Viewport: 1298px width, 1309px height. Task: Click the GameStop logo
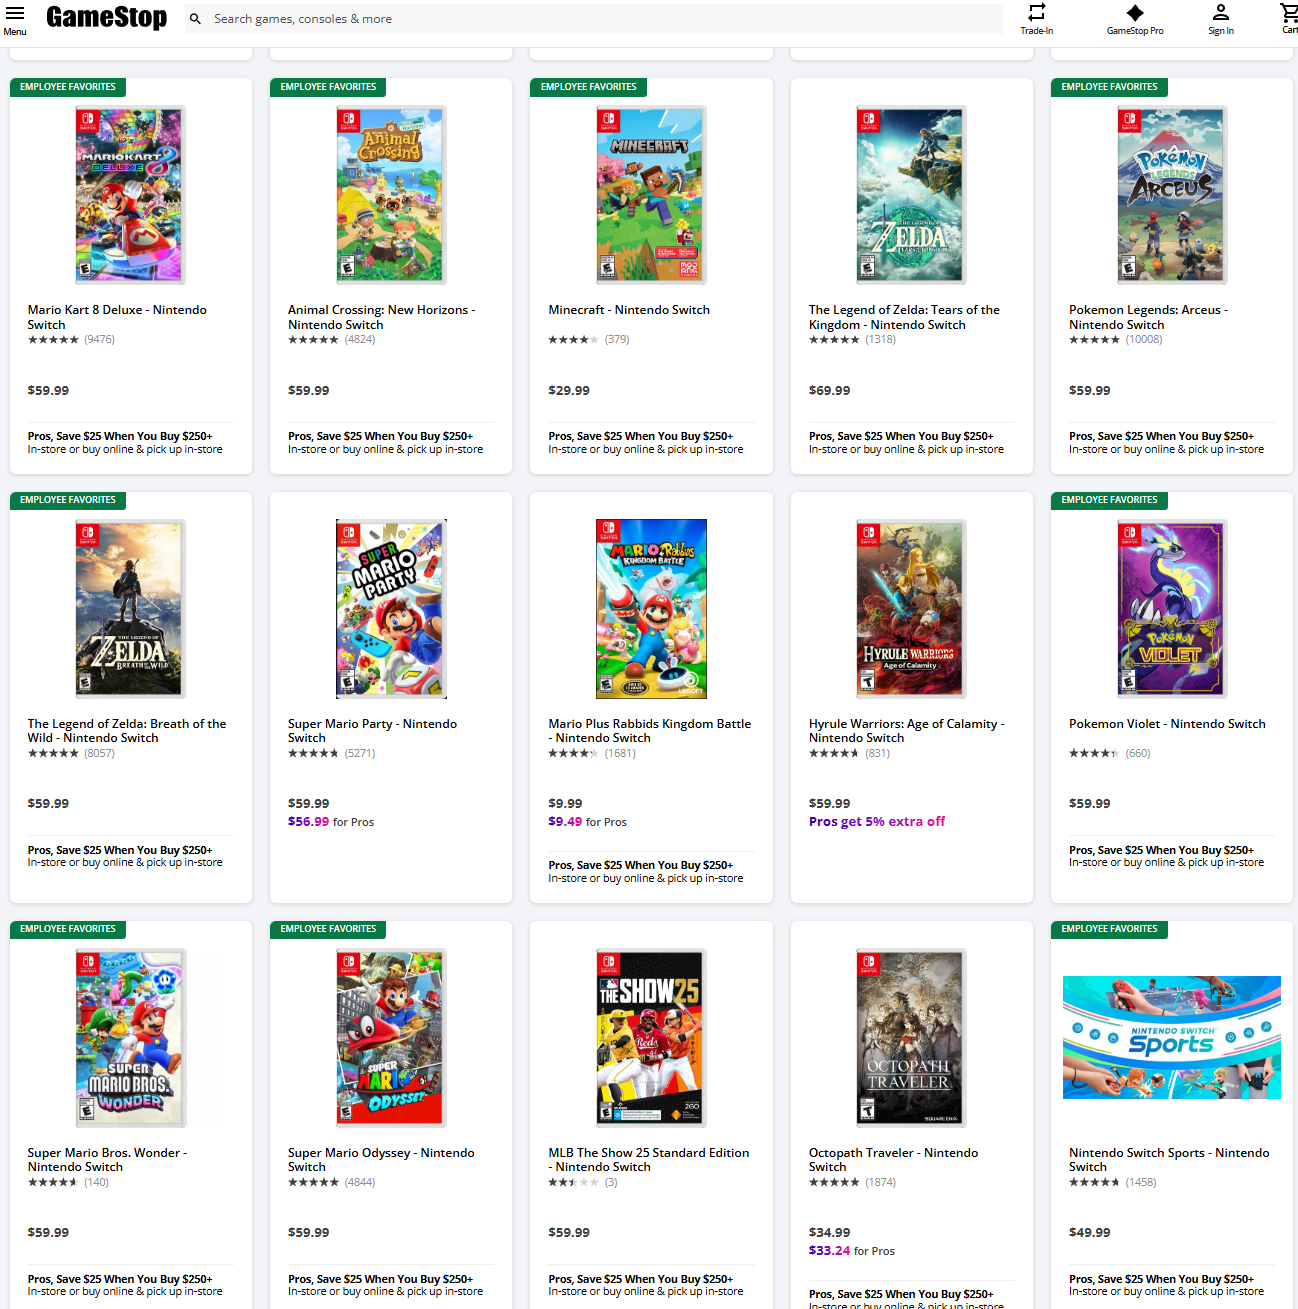point(107,18)
